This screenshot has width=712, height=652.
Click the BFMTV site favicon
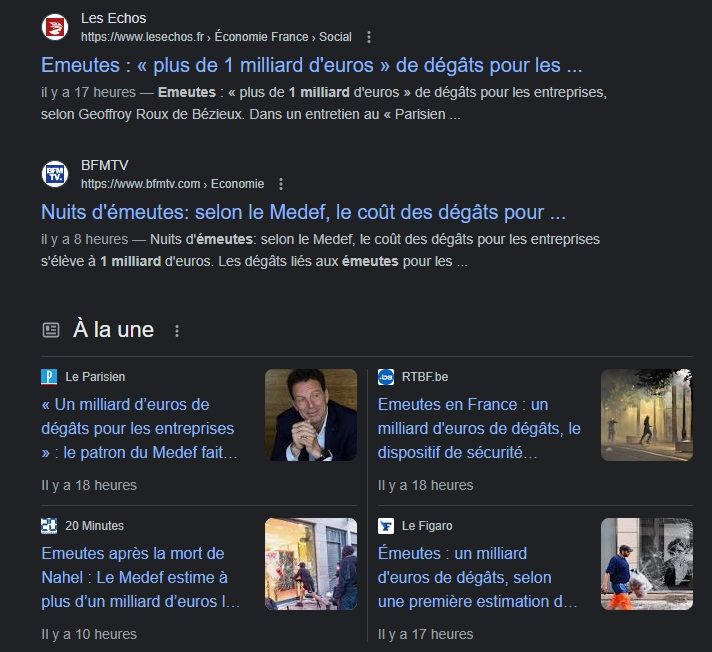click(55, 174)
